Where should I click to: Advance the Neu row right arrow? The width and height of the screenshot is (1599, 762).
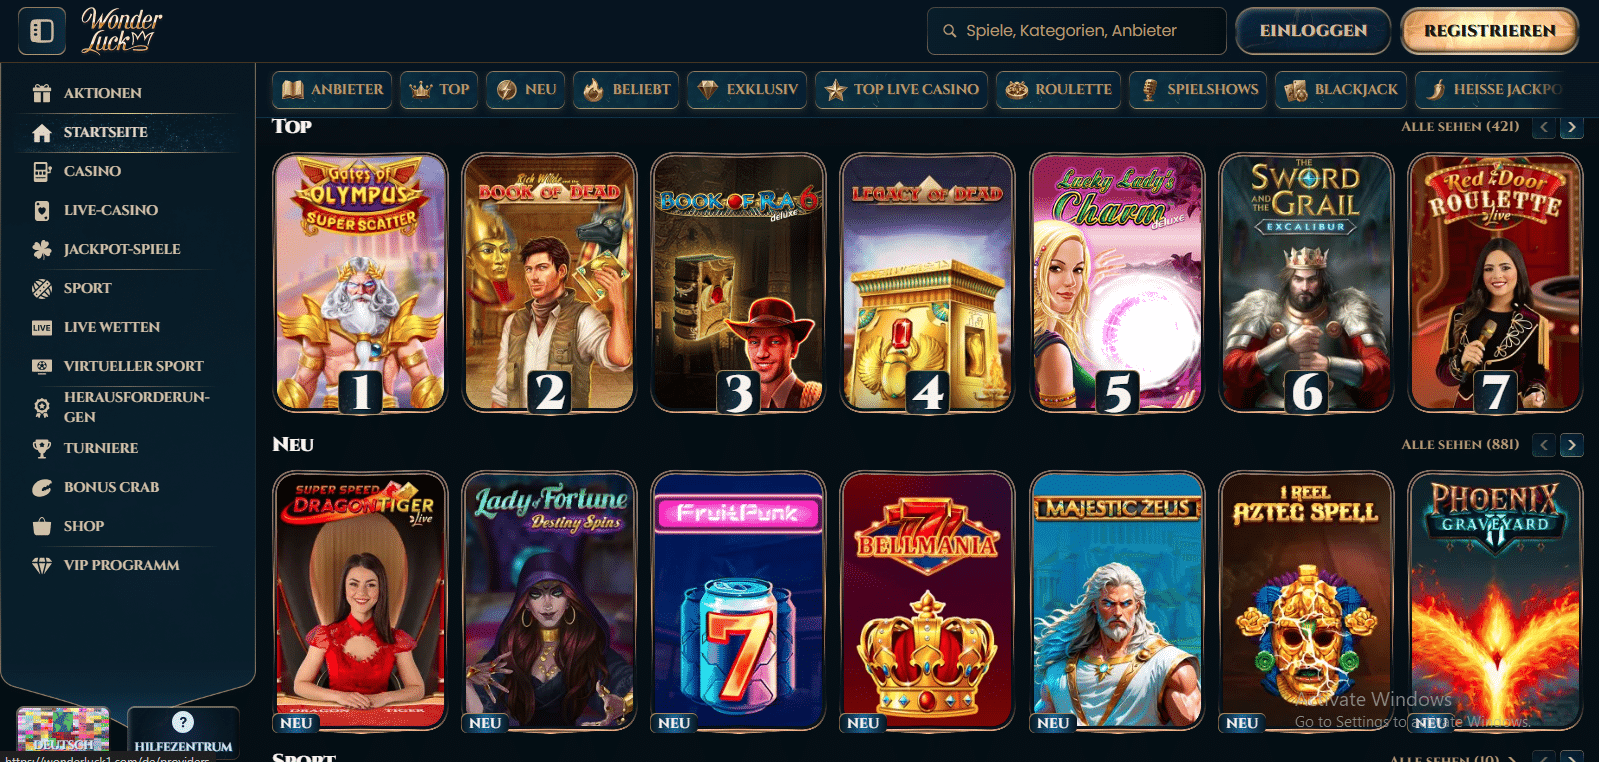[x=1572, y=445]
